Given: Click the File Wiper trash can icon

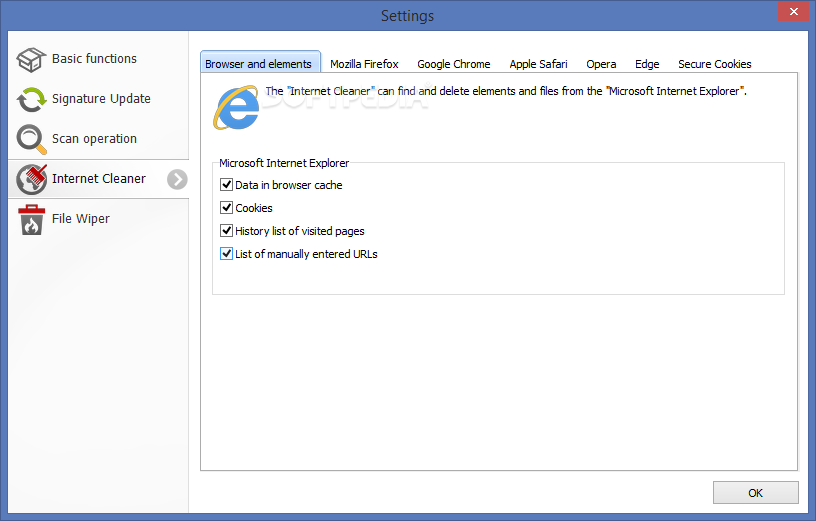Looking at the screenshot, I should click(31, 219).
